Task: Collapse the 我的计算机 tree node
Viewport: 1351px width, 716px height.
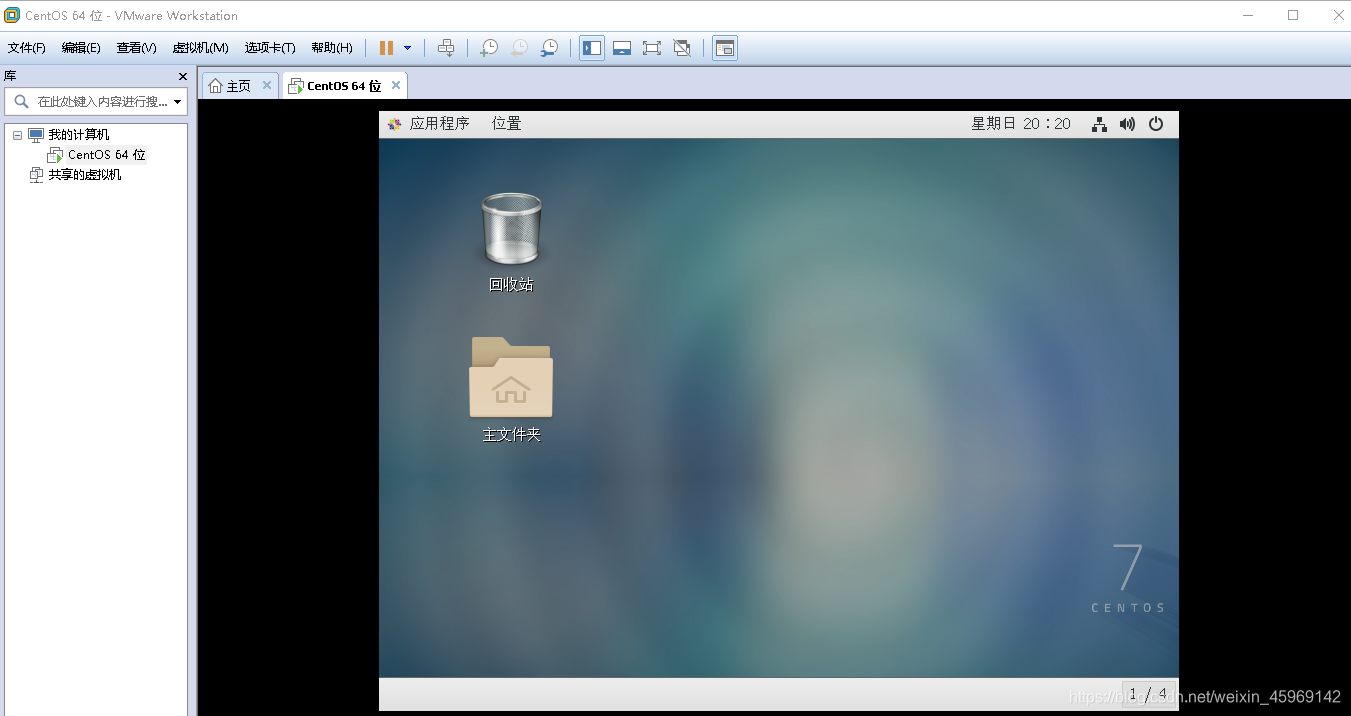Action: pos(17,135)
